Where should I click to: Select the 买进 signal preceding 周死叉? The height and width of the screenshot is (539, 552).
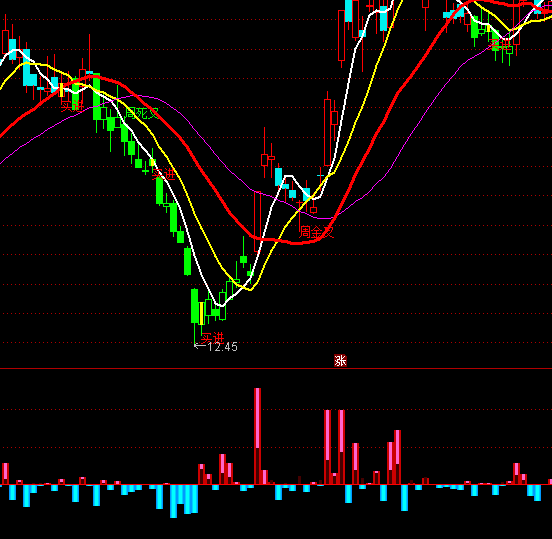tap(72, 106)
